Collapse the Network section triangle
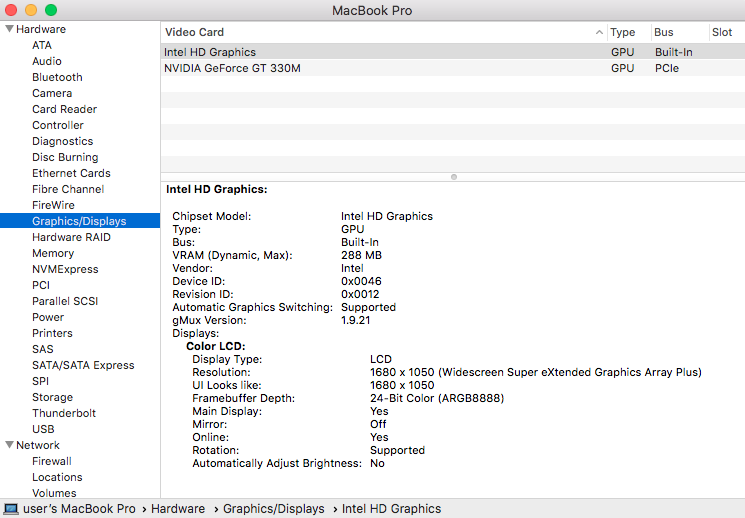745x518 pixels. point(9,445)
